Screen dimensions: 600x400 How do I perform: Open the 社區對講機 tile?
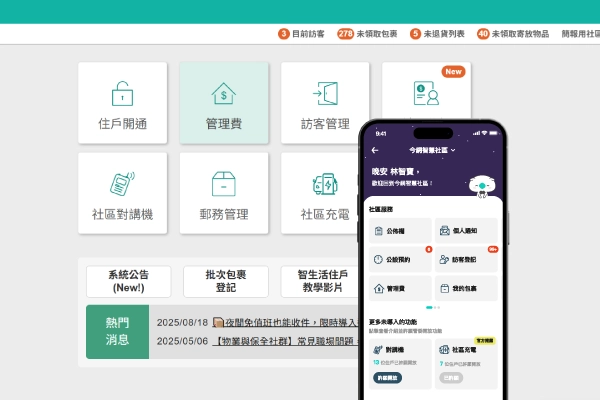122,193
